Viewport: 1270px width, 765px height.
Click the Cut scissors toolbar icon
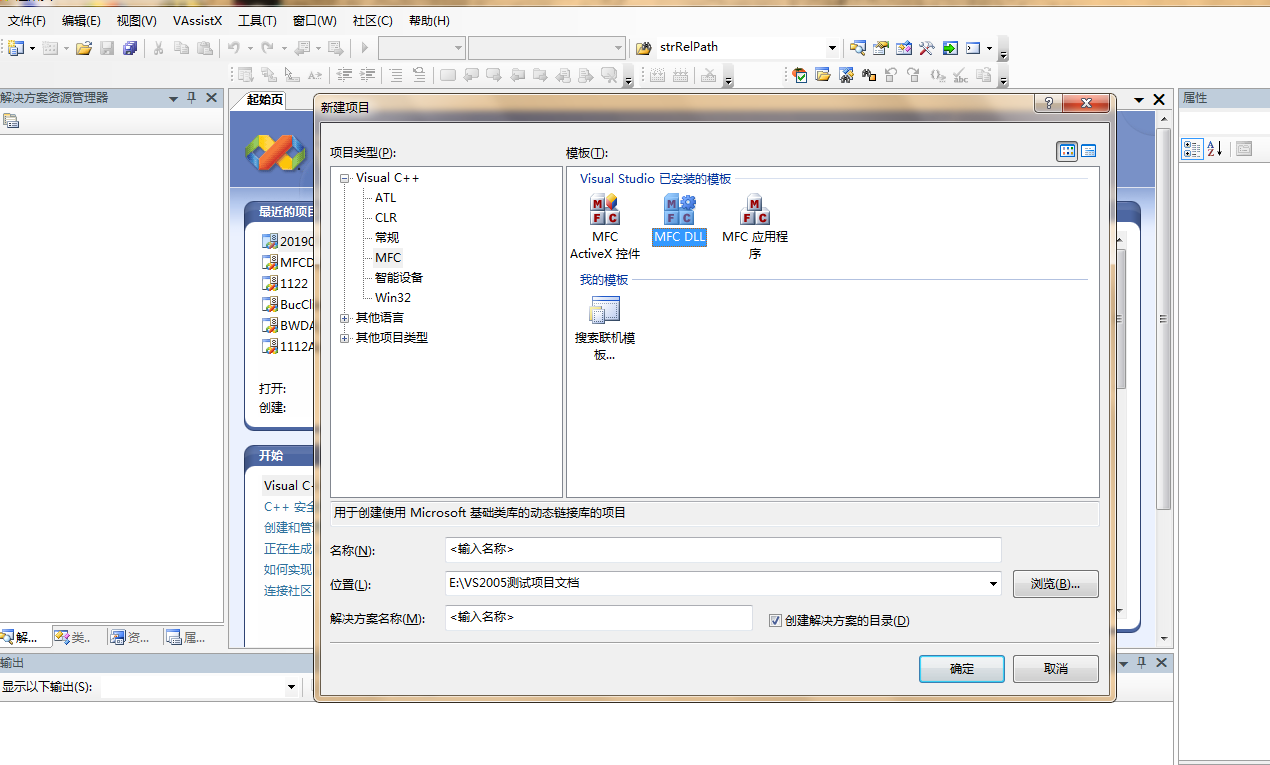click(x=158, y=48)
